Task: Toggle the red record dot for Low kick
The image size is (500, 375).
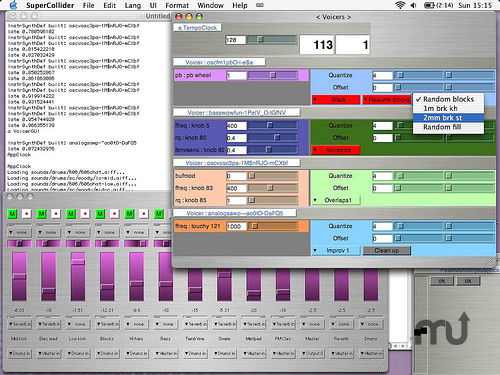Action: pos(85,214)
